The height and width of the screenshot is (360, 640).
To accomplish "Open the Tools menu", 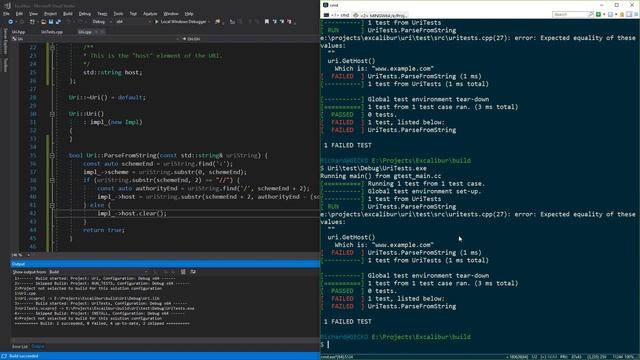I will (118, 13).
